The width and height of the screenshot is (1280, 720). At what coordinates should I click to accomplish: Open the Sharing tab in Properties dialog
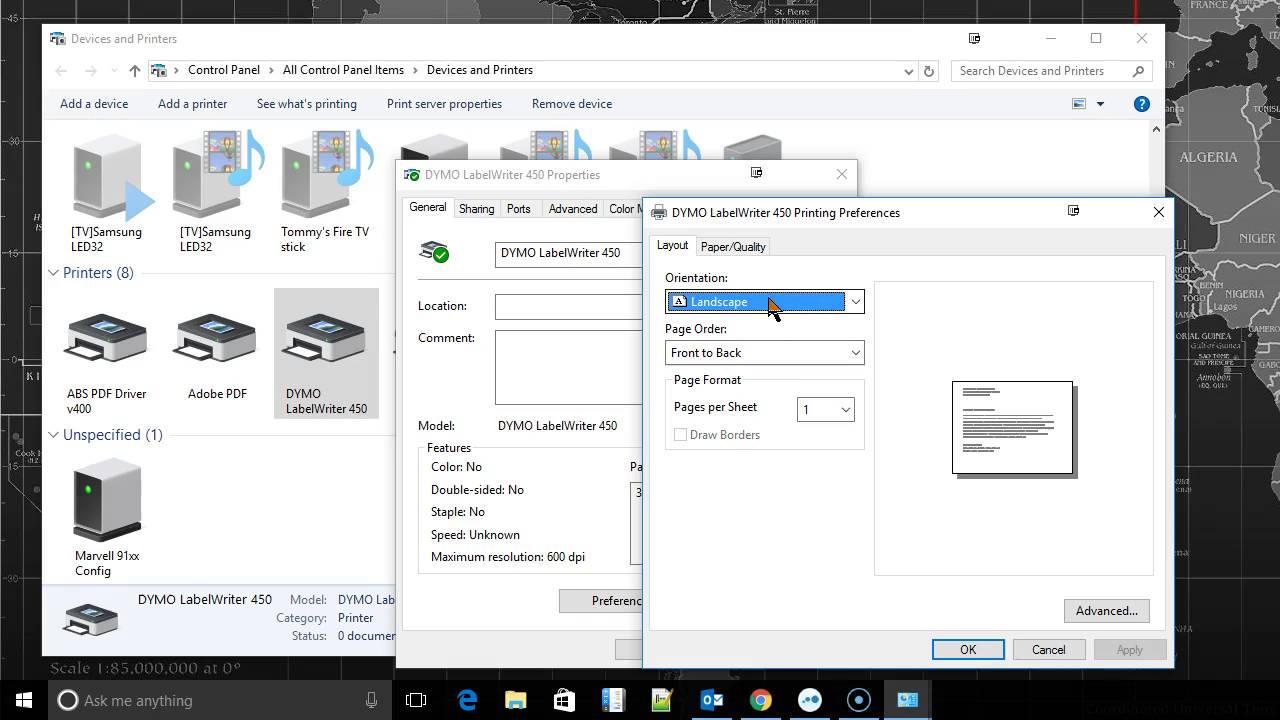coord(476,209)
